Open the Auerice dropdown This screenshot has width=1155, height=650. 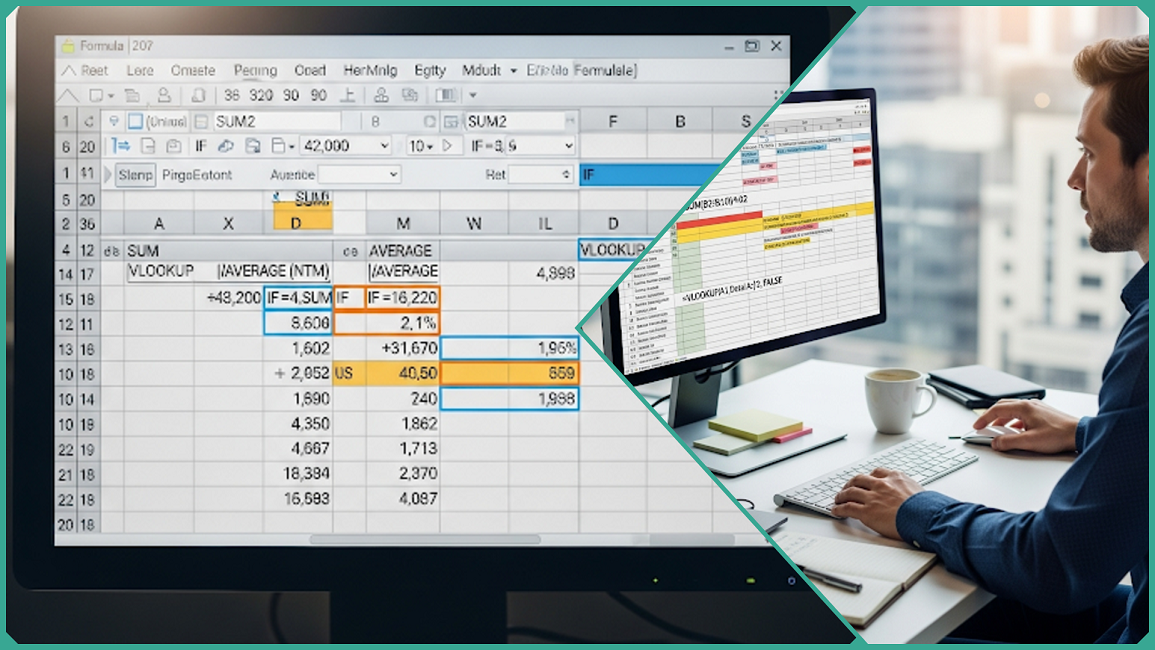[x=359, y=175]
